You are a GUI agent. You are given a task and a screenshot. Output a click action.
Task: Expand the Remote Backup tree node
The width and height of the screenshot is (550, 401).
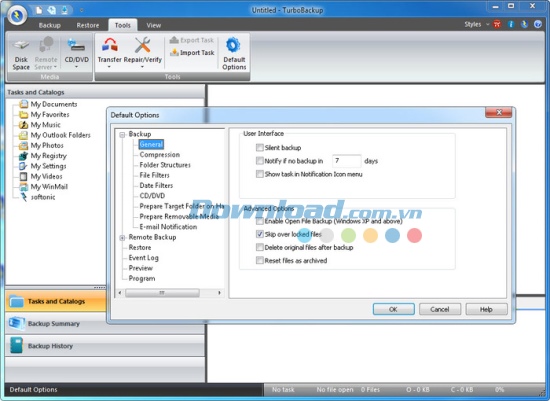[x=122, y=238]
